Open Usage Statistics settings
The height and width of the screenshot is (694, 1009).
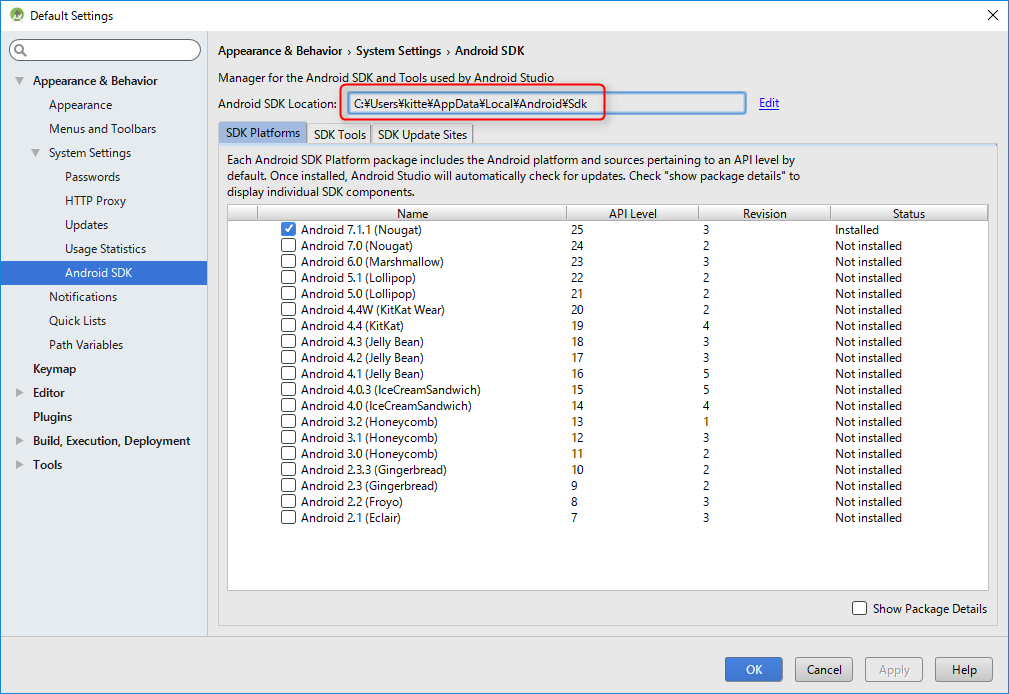[x=106, y=249]
